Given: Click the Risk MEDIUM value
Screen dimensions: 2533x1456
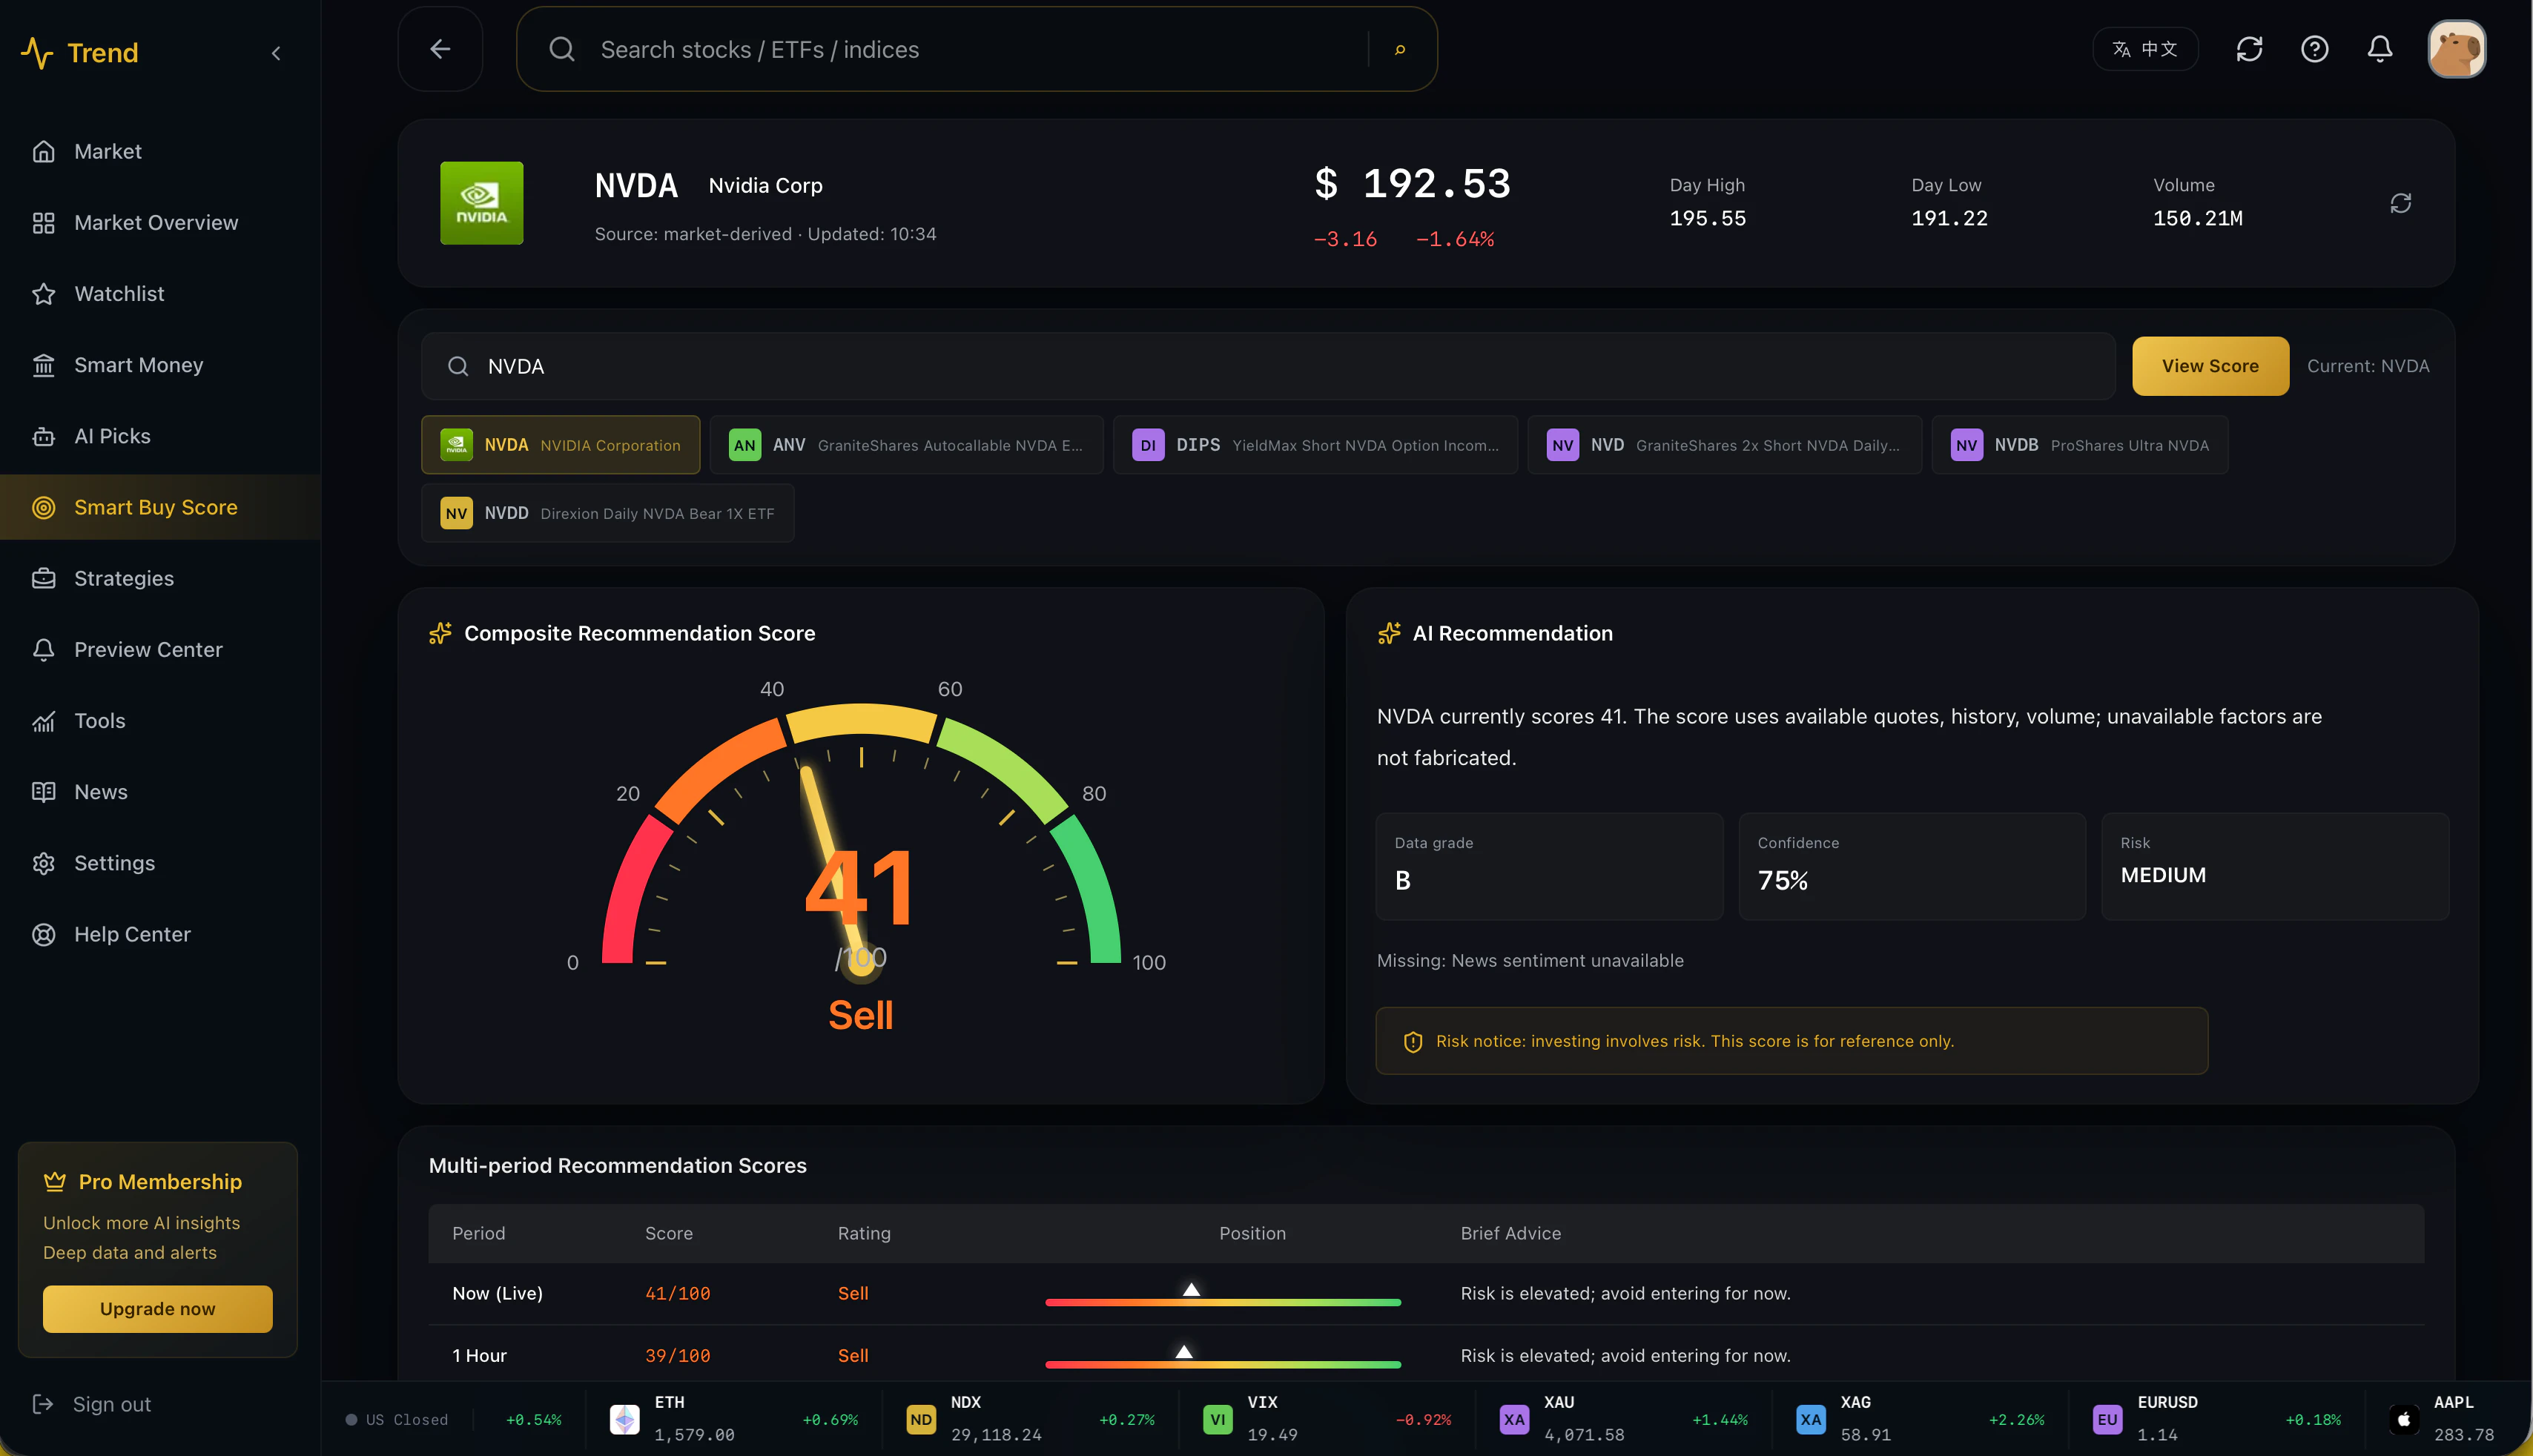Looking at the screenshot, I should pos(2163,875).
